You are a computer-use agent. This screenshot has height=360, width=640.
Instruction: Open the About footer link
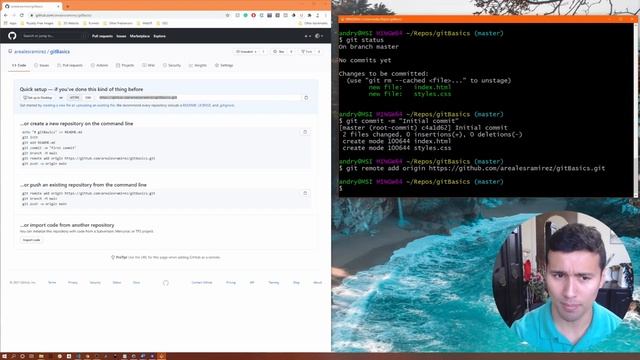click(x=318, y=282)
